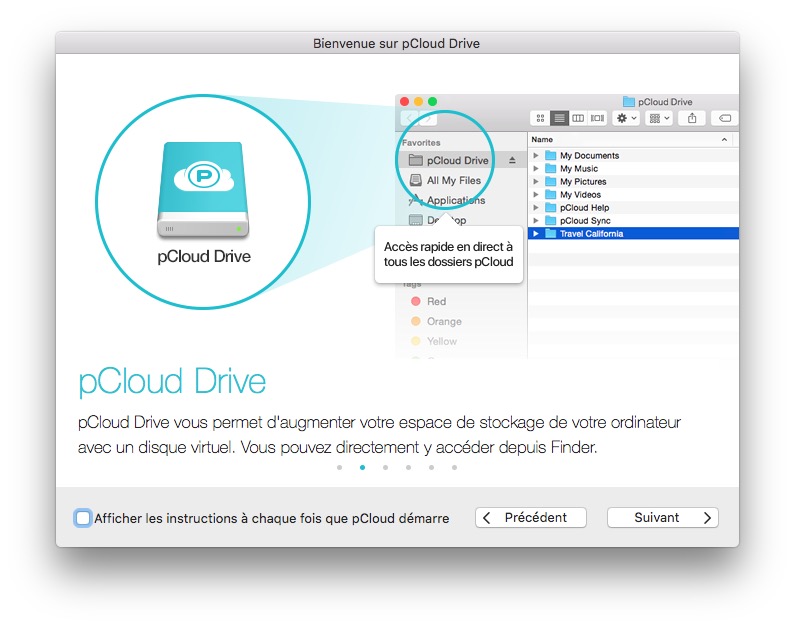The height and width of the screenshot is (627, 795).
Task: Click the pCloud Drive folder icon in Finder title
Action: [x=629, y=101]
